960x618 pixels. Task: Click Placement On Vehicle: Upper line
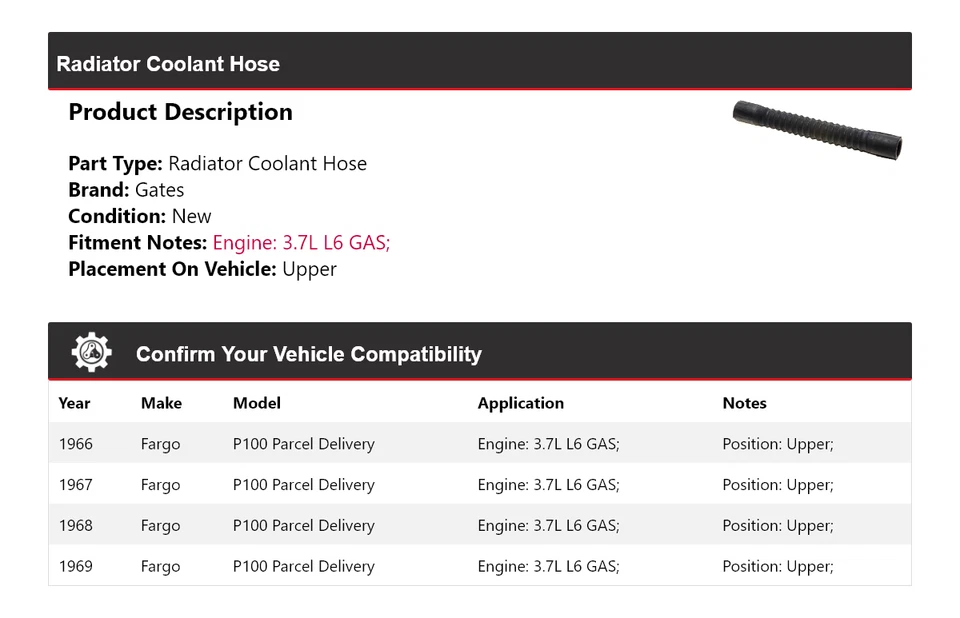(202, 269)
